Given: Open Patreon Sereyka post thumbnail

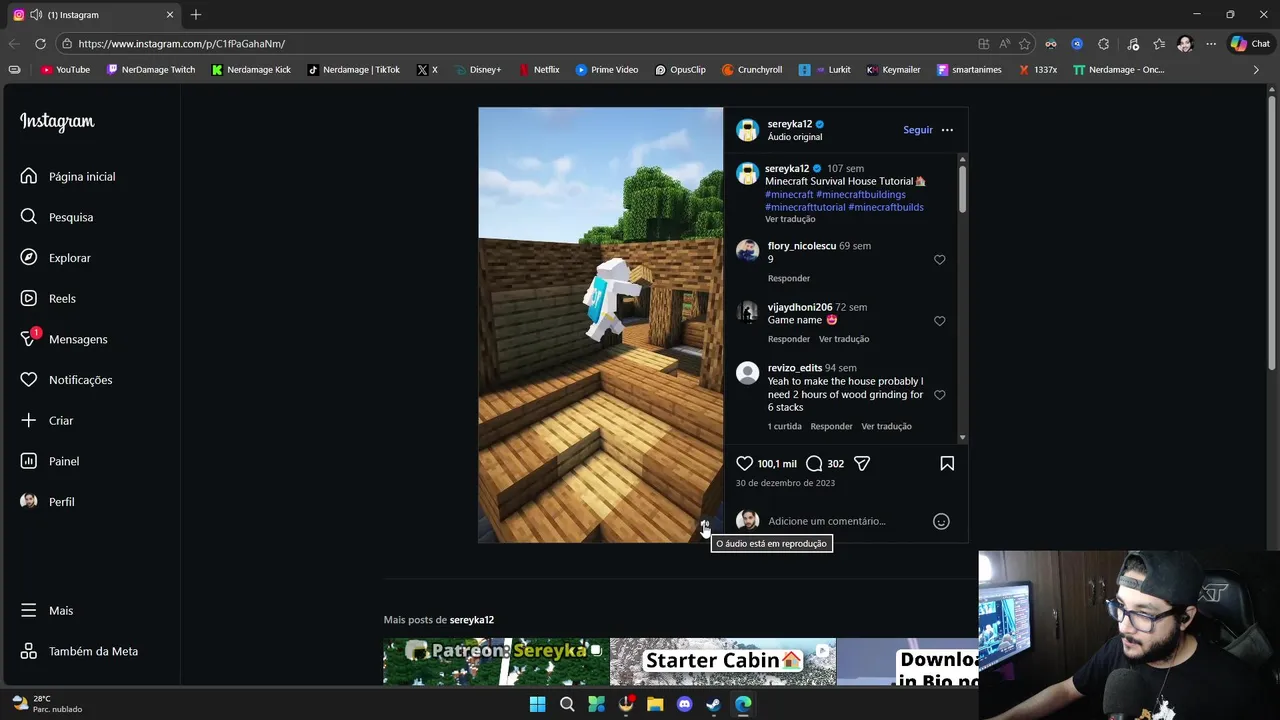Looking at the screenshot, I should pos(496,662).
